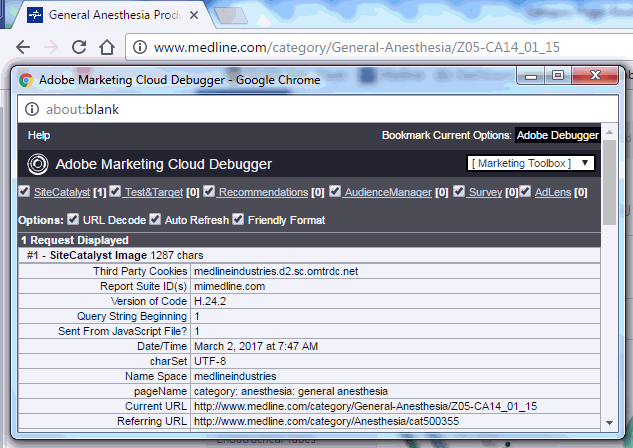Select the Referring URL value

tap(326, 421)
